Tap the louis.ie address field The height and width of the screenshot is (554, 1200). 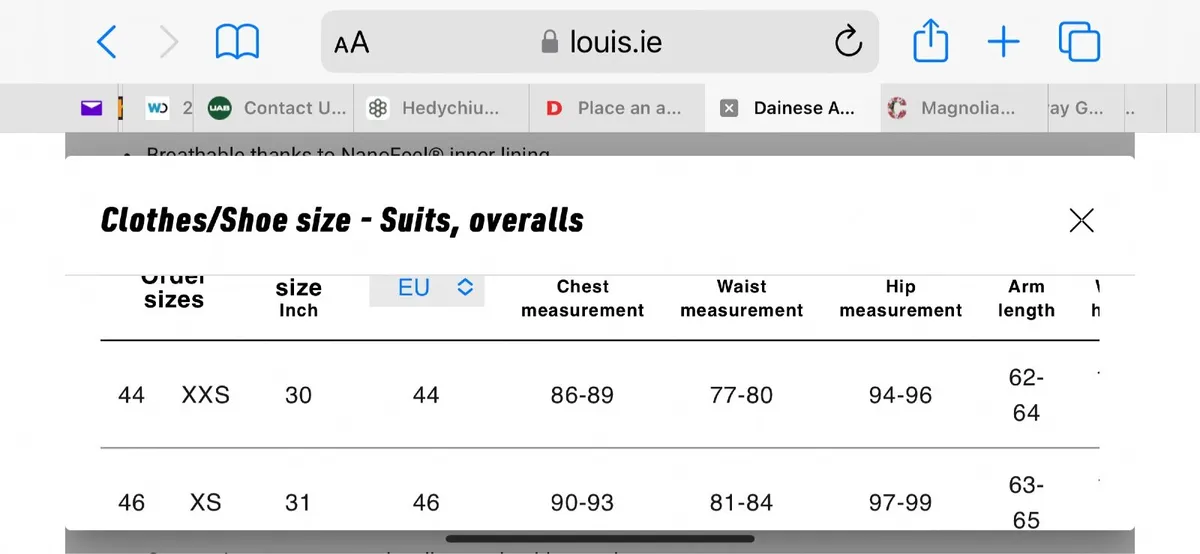[600, 42]
